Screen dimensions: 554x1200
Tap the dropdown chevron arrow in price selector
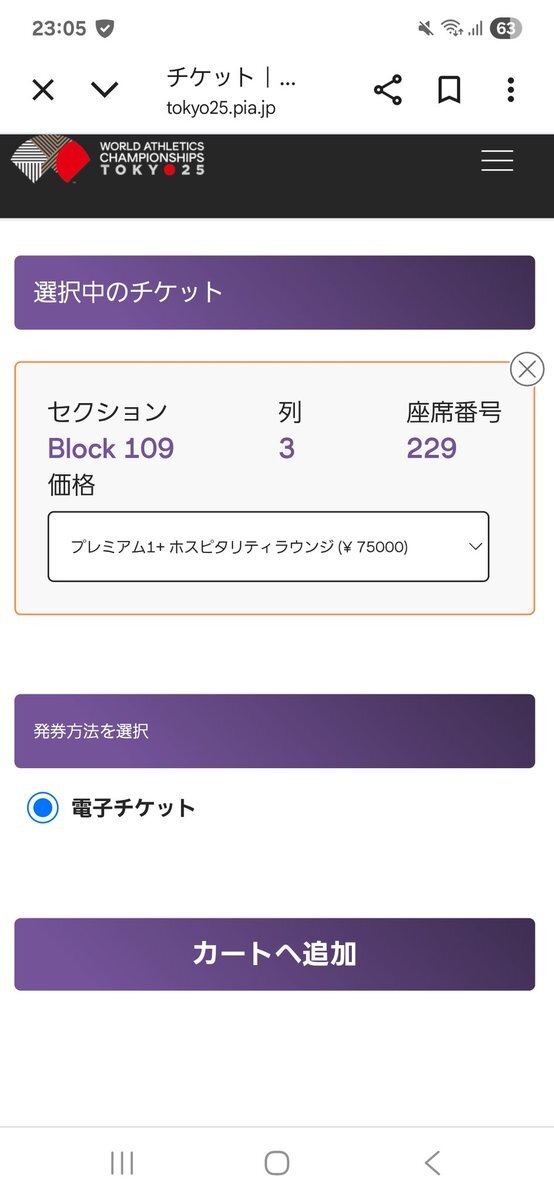pyautogui.click(x=476, y=547)
